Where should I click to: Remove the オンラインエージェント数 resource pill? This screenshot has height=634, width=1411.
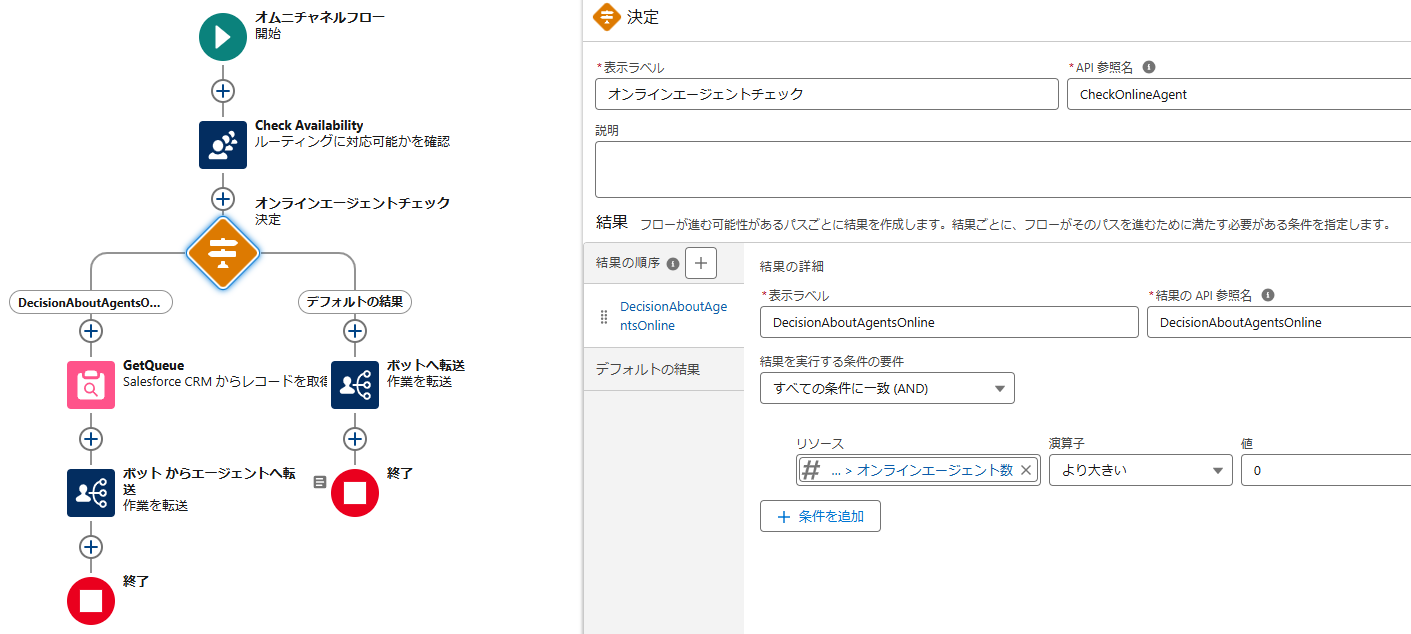[1027, 469]
